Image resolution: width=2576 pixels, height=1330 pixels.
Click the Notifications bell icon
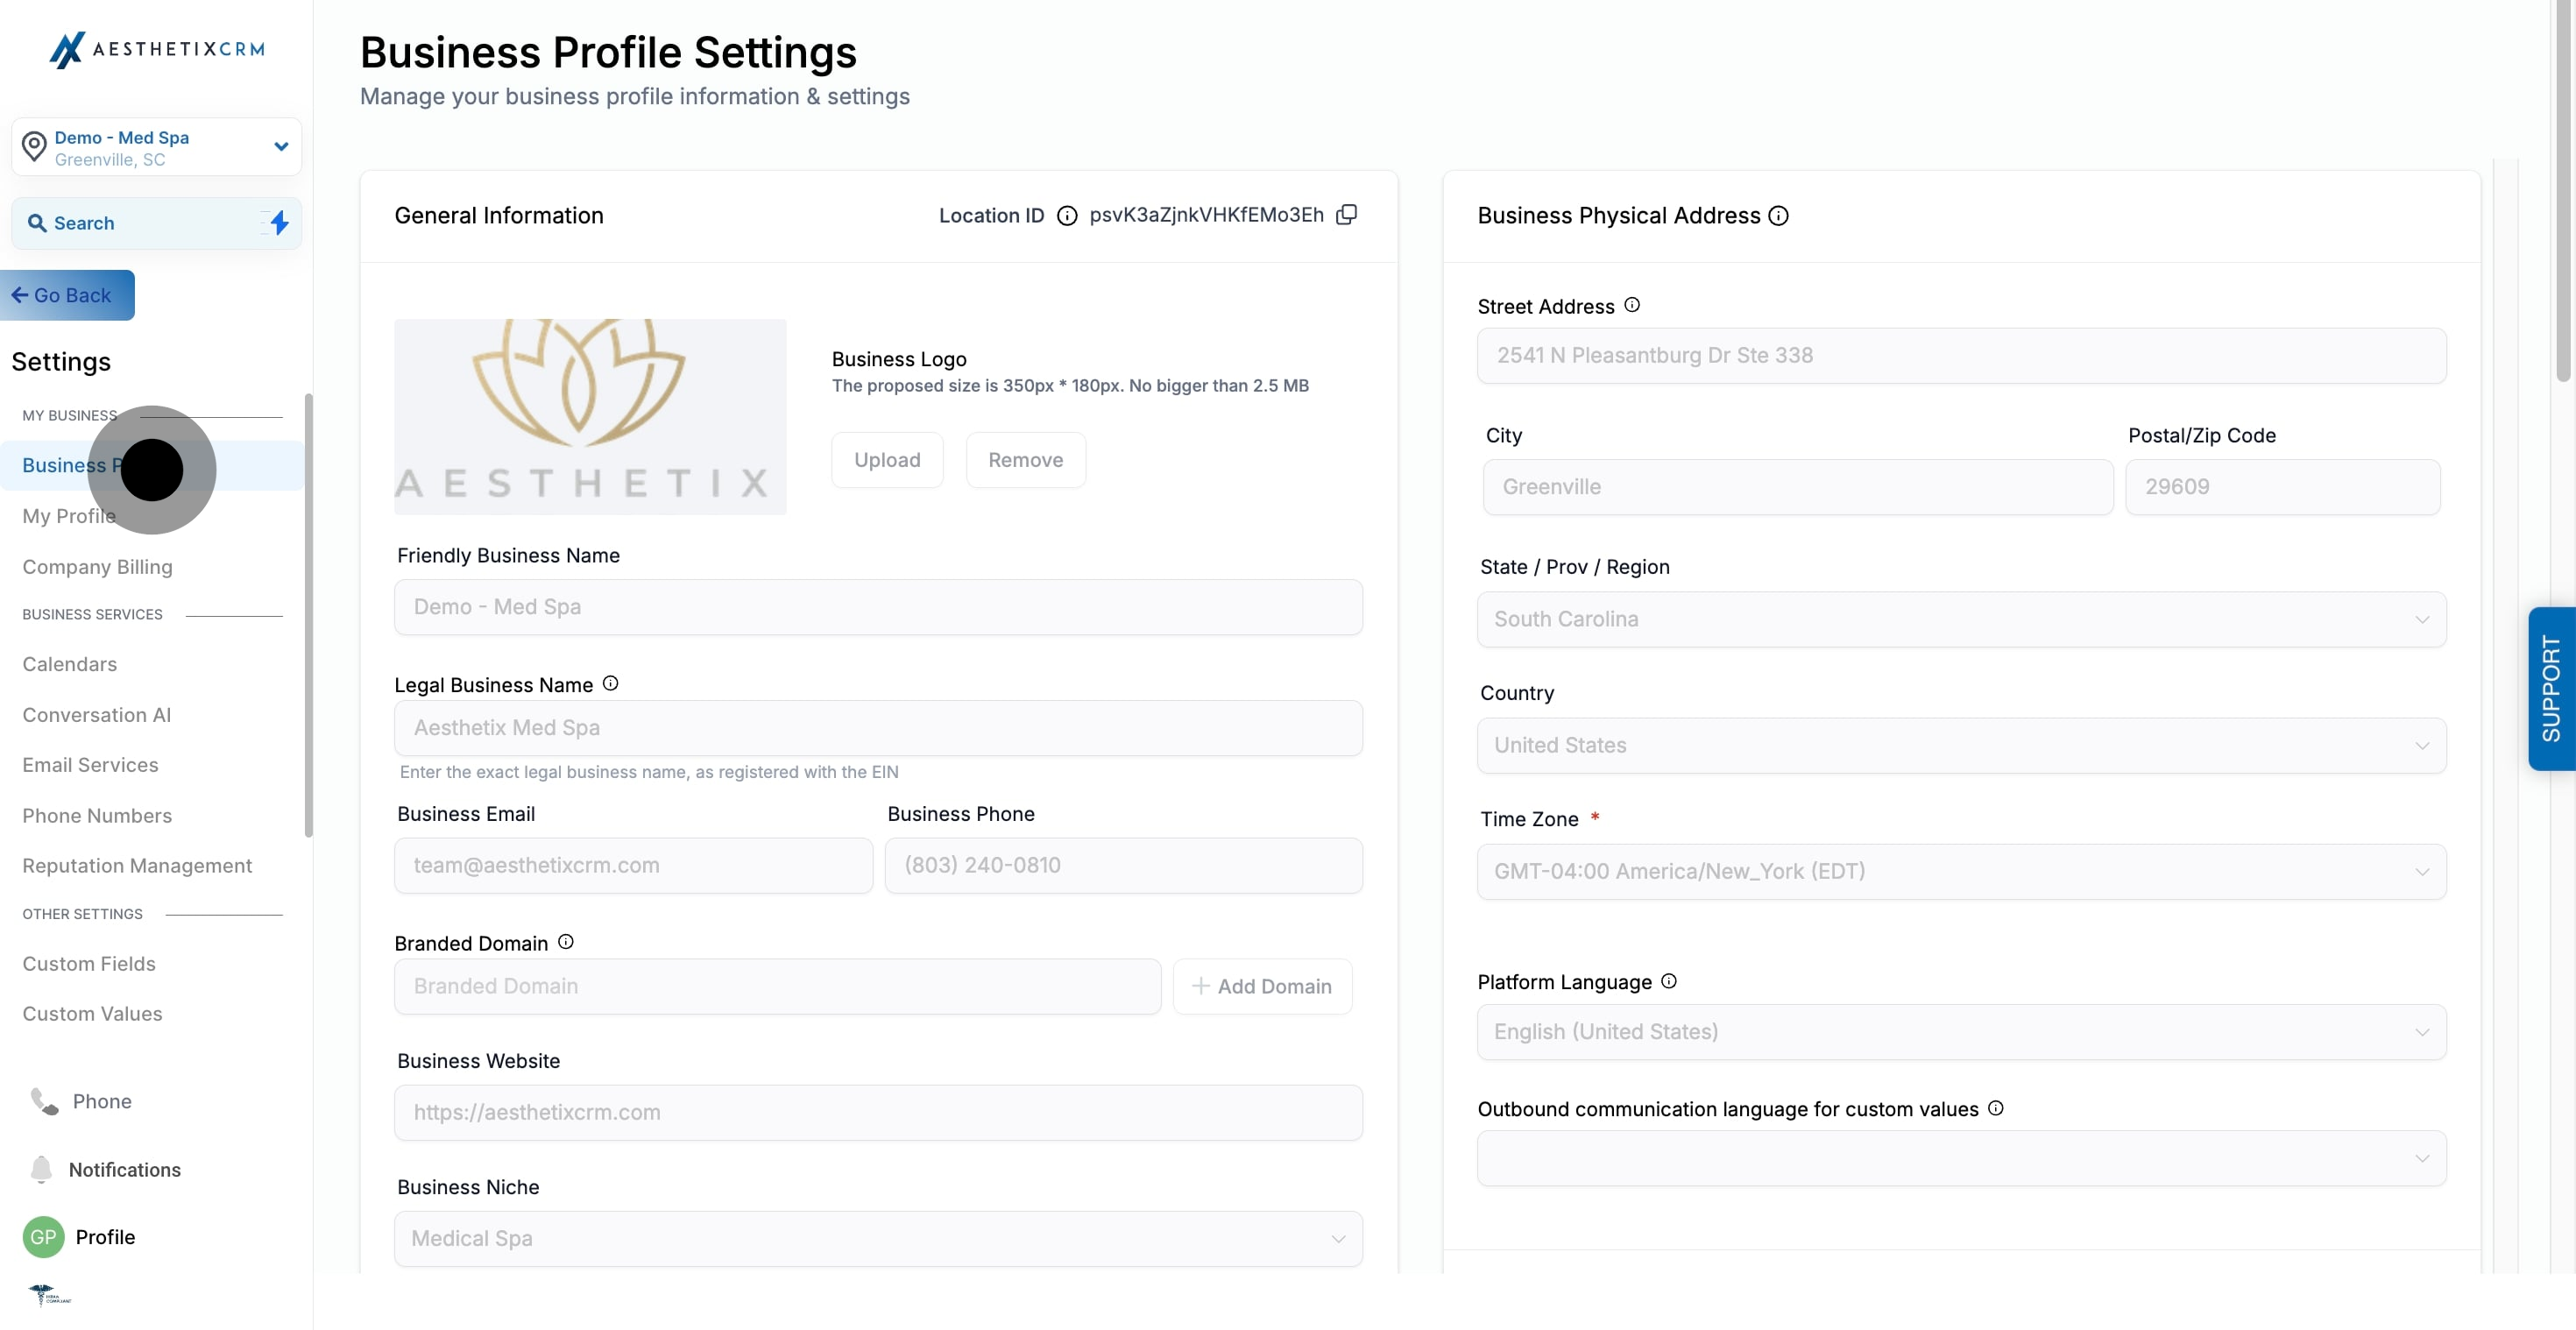(42, 1169)
